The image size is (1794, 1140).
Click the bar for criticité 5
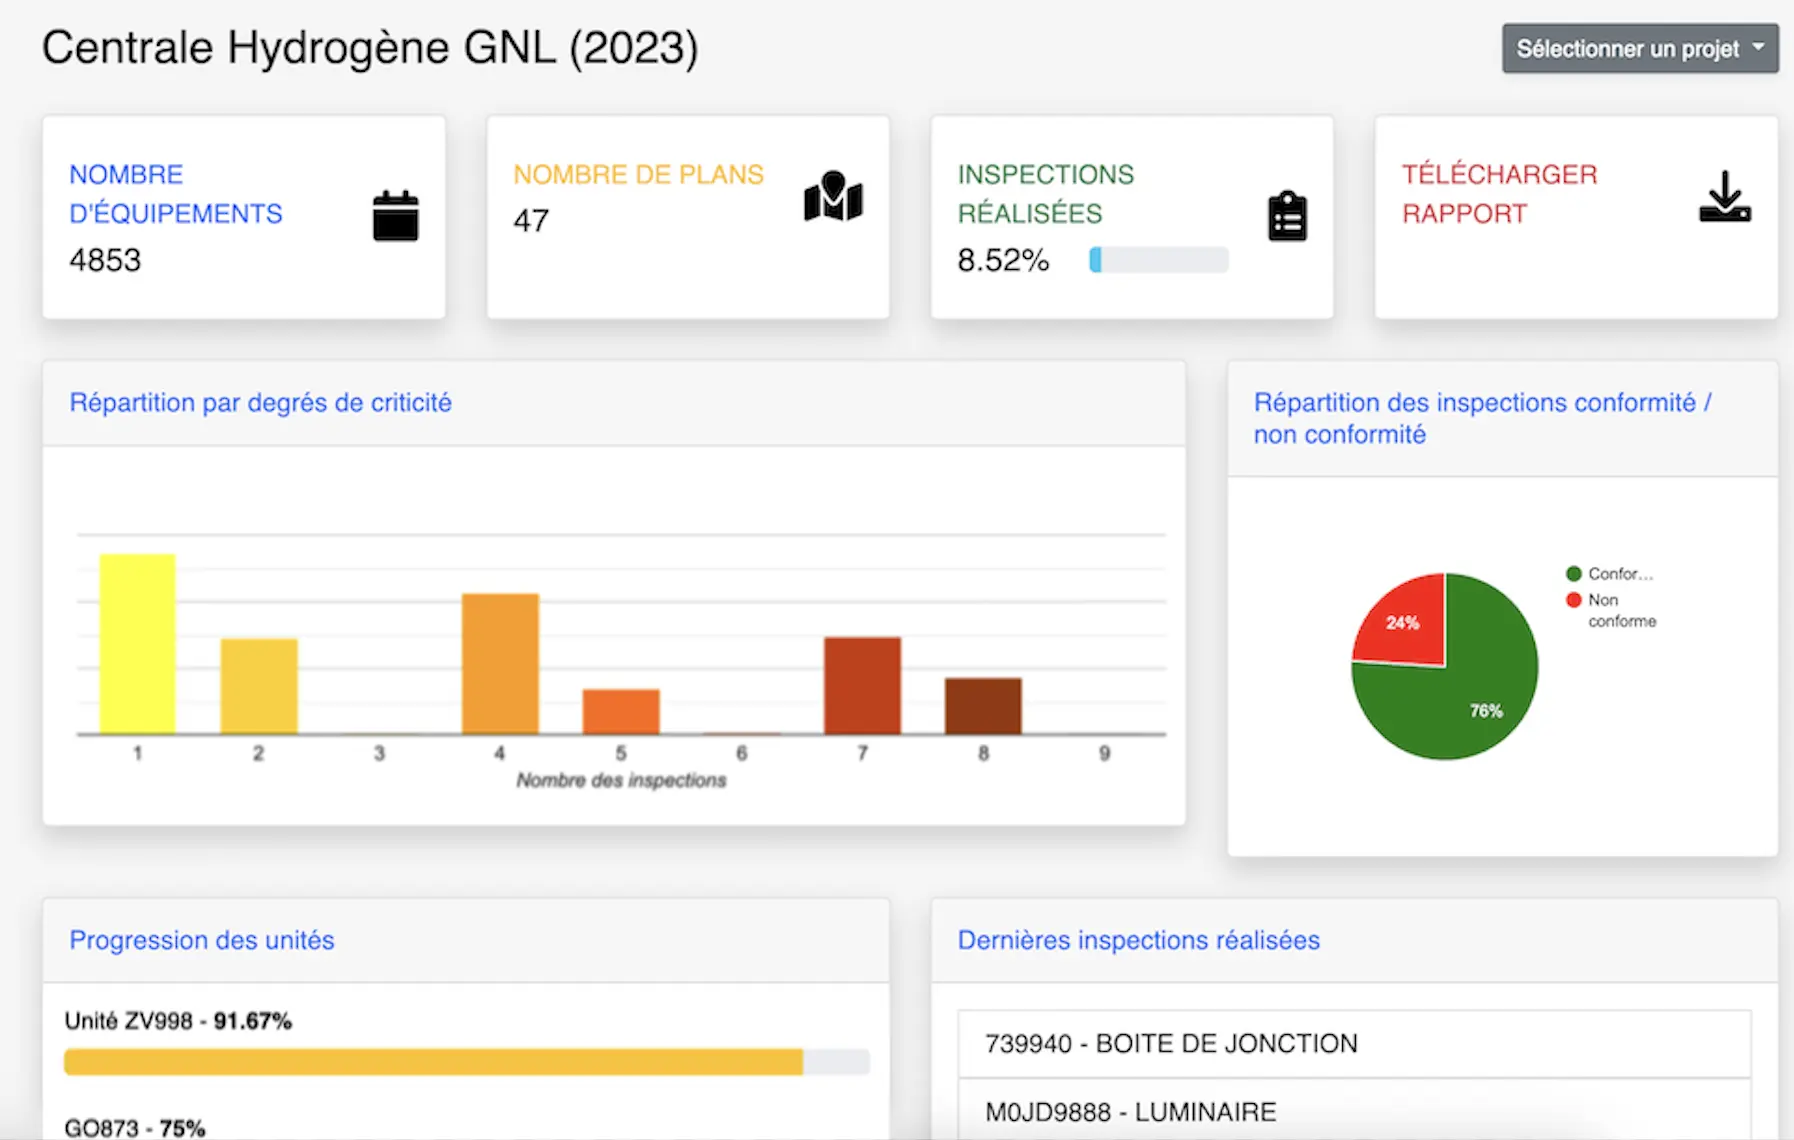[x=621, y=711]
